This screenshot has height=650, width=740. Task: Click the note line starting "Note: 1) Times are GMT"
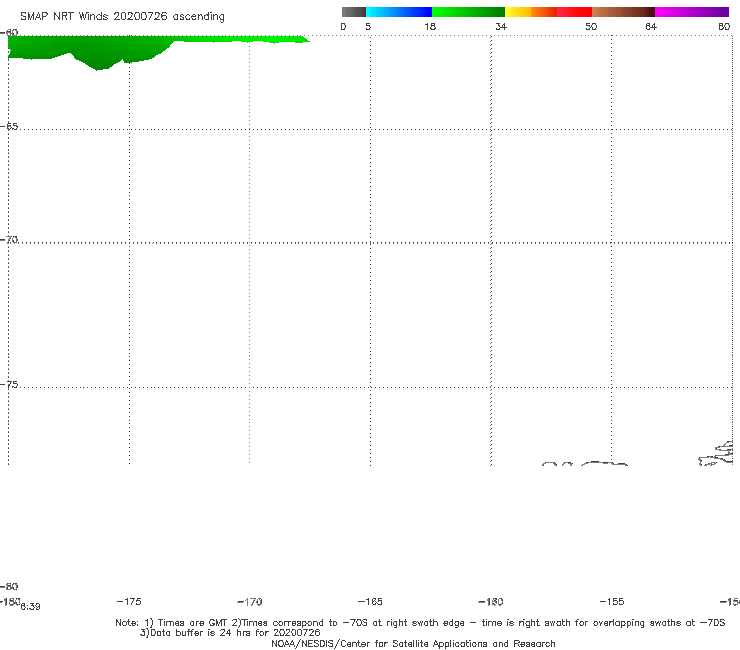tap(420, 623)
